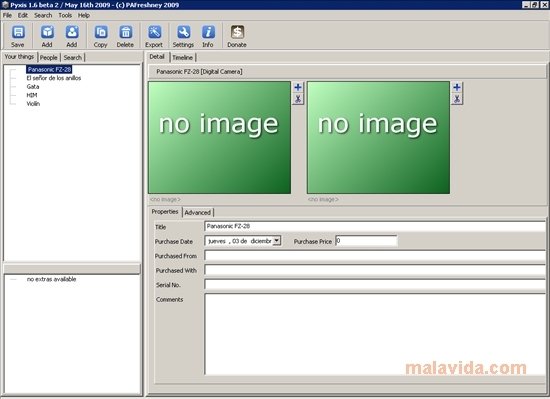This screenshot has width=550, height=399.
Task: Open the Help menu
Action: (x=84, y=15)
